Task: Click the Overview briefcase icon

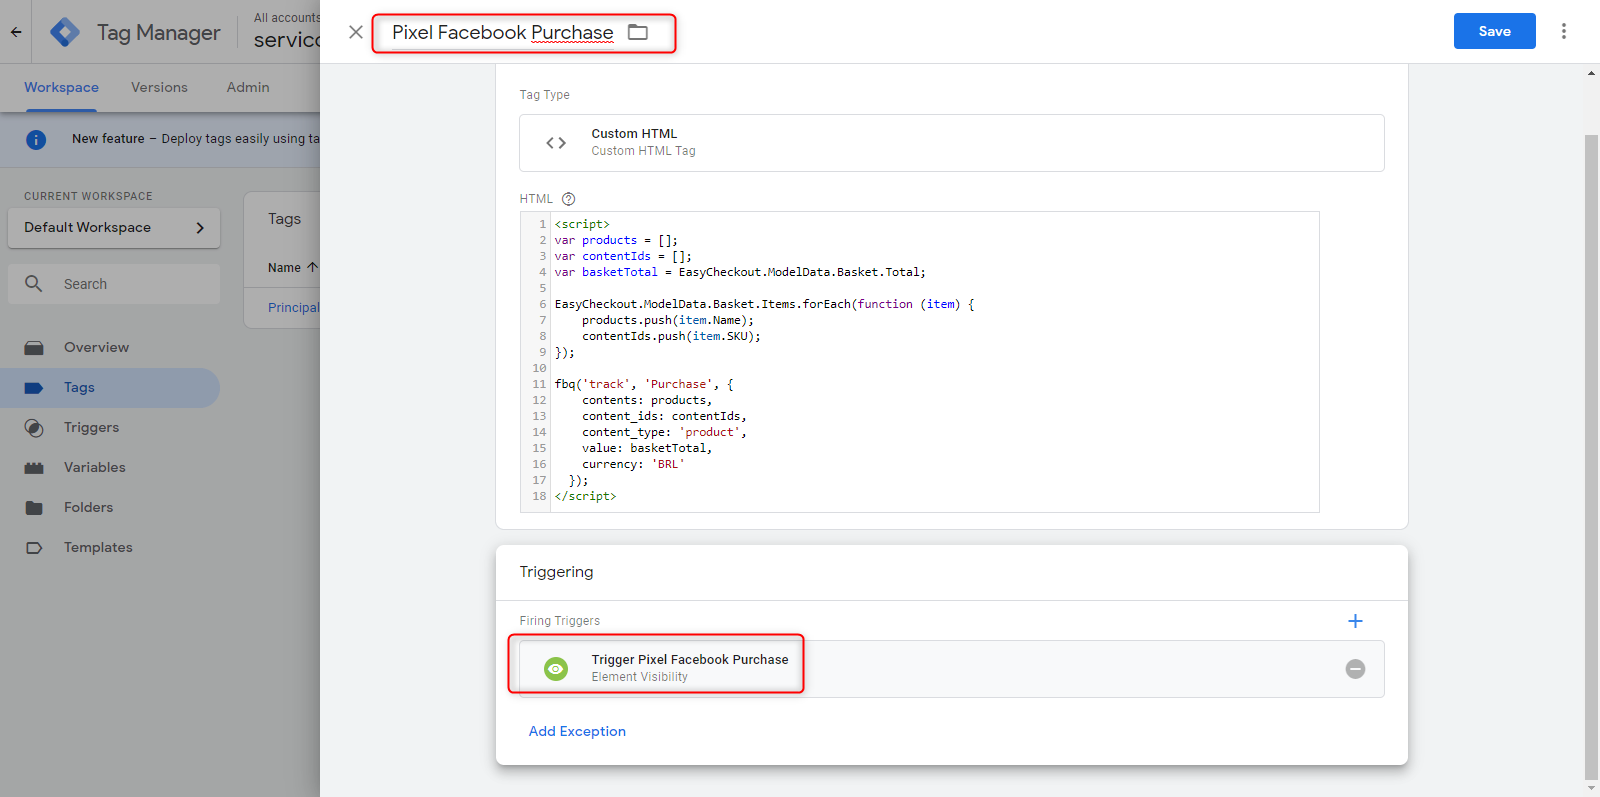Action: click(34, 348)
